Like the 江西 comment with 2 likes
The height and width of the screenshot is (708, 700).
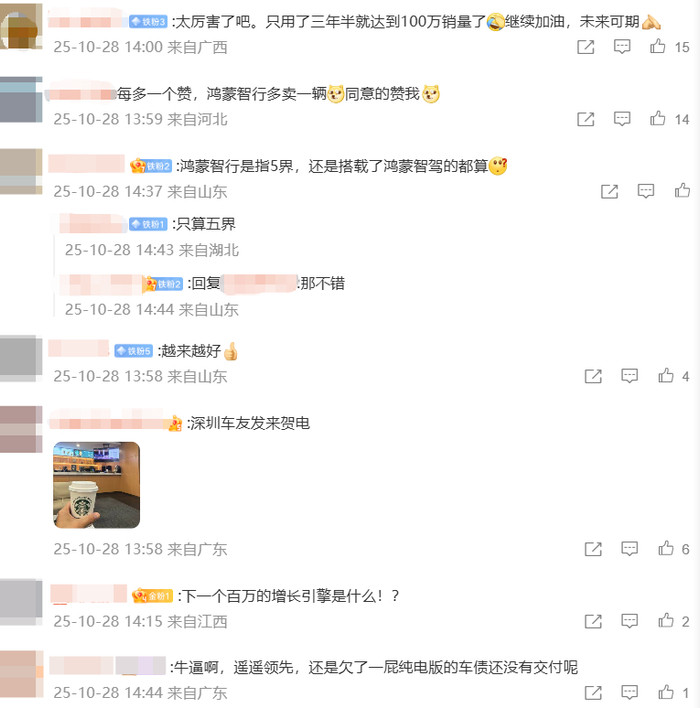[666, 620]
